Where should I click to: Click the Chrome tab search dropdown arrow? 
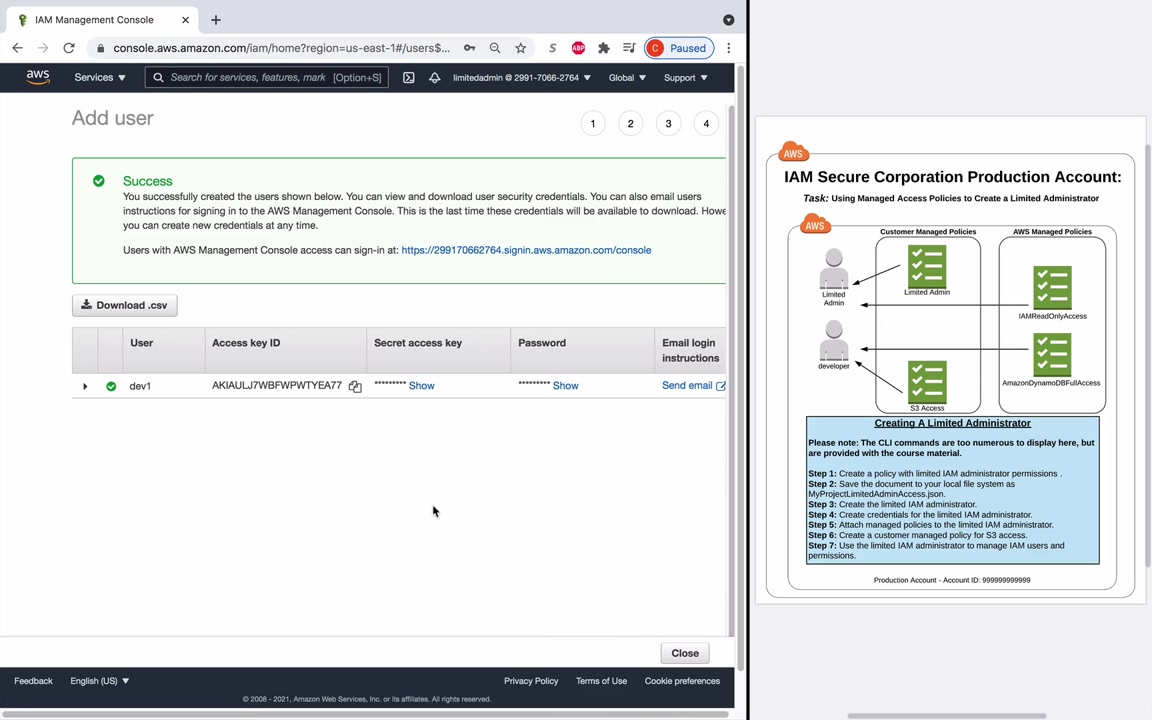tap(728, 20)
